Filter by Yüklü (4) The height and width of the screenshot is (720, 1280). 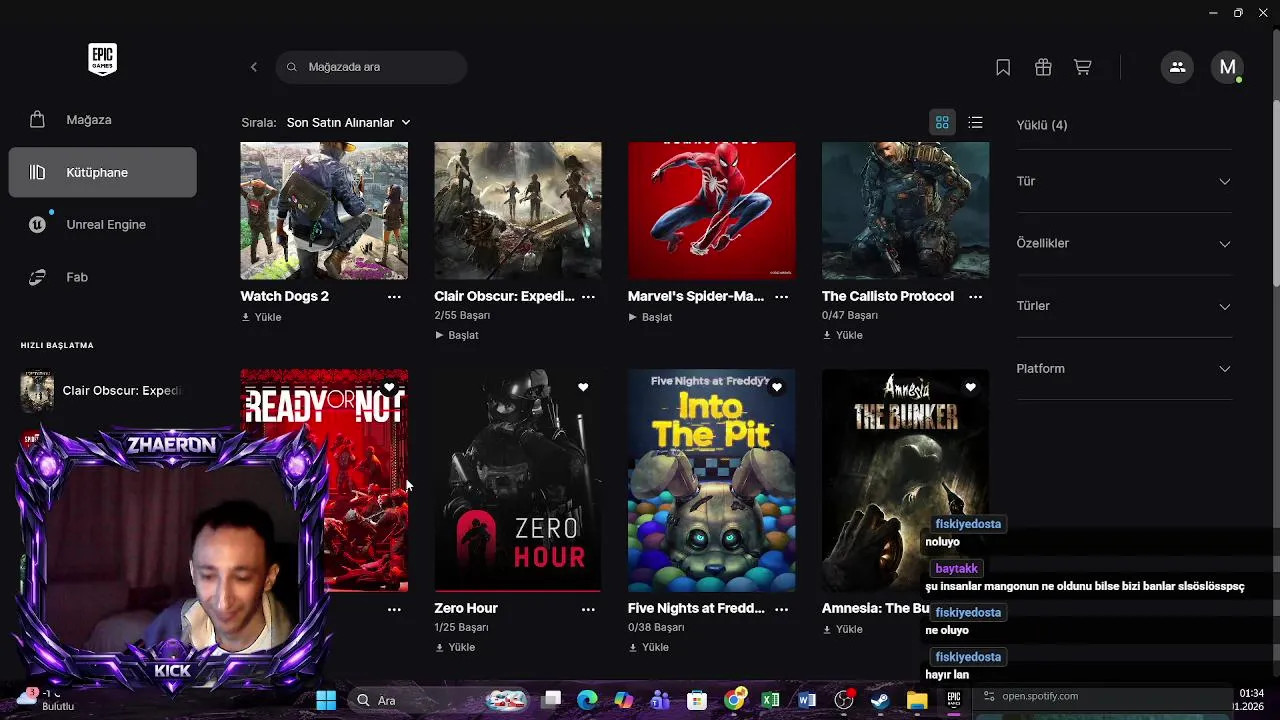tap(1042, 125)
